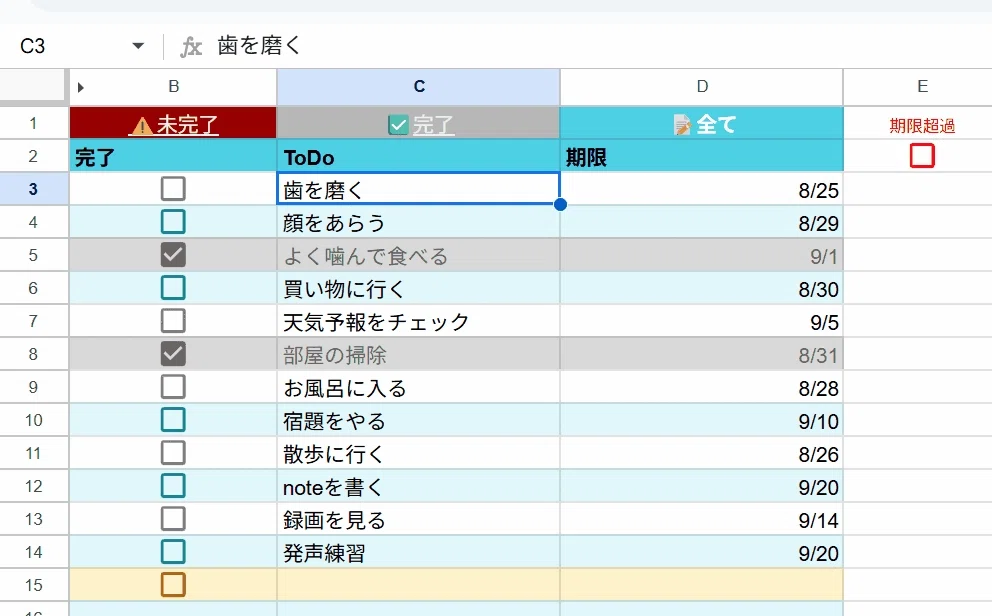The height and width of the screenshot is (616, 992).
Task: Select the cell 宿題をやる
Action: pyautogui.click(x=418, y=420)
